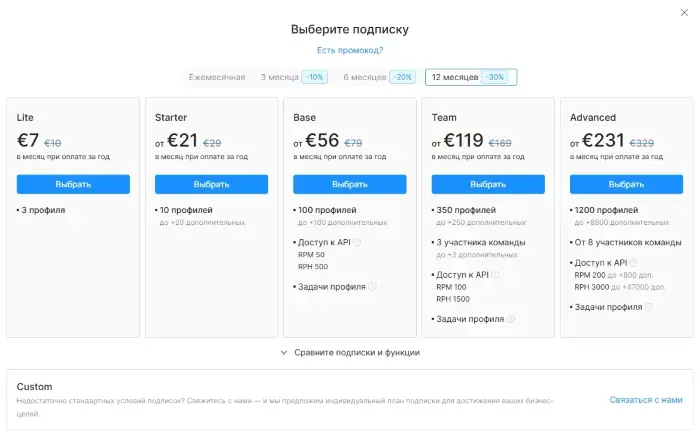700x447 pixels.
Task: Select the Ежемесячная billing period
Action: pos(217,77)
